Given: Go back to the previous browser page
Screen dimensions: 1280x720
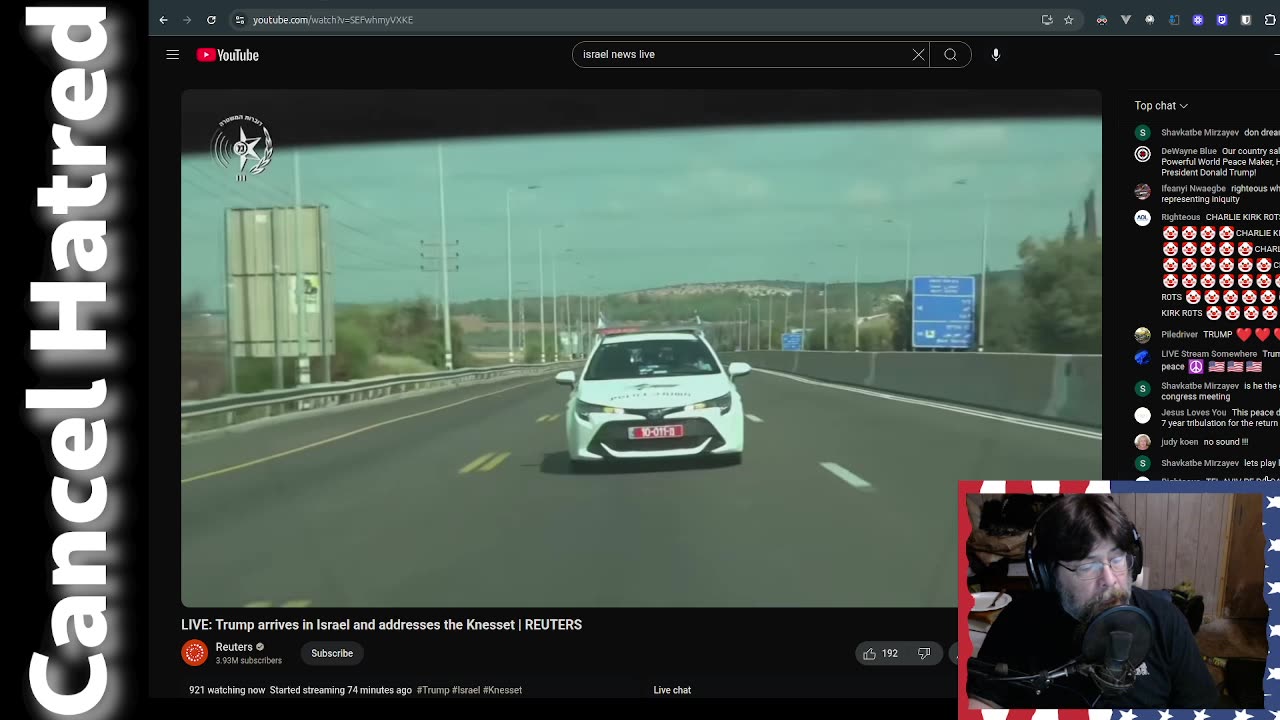Looking at the screenshot, I should coord(163,20).
